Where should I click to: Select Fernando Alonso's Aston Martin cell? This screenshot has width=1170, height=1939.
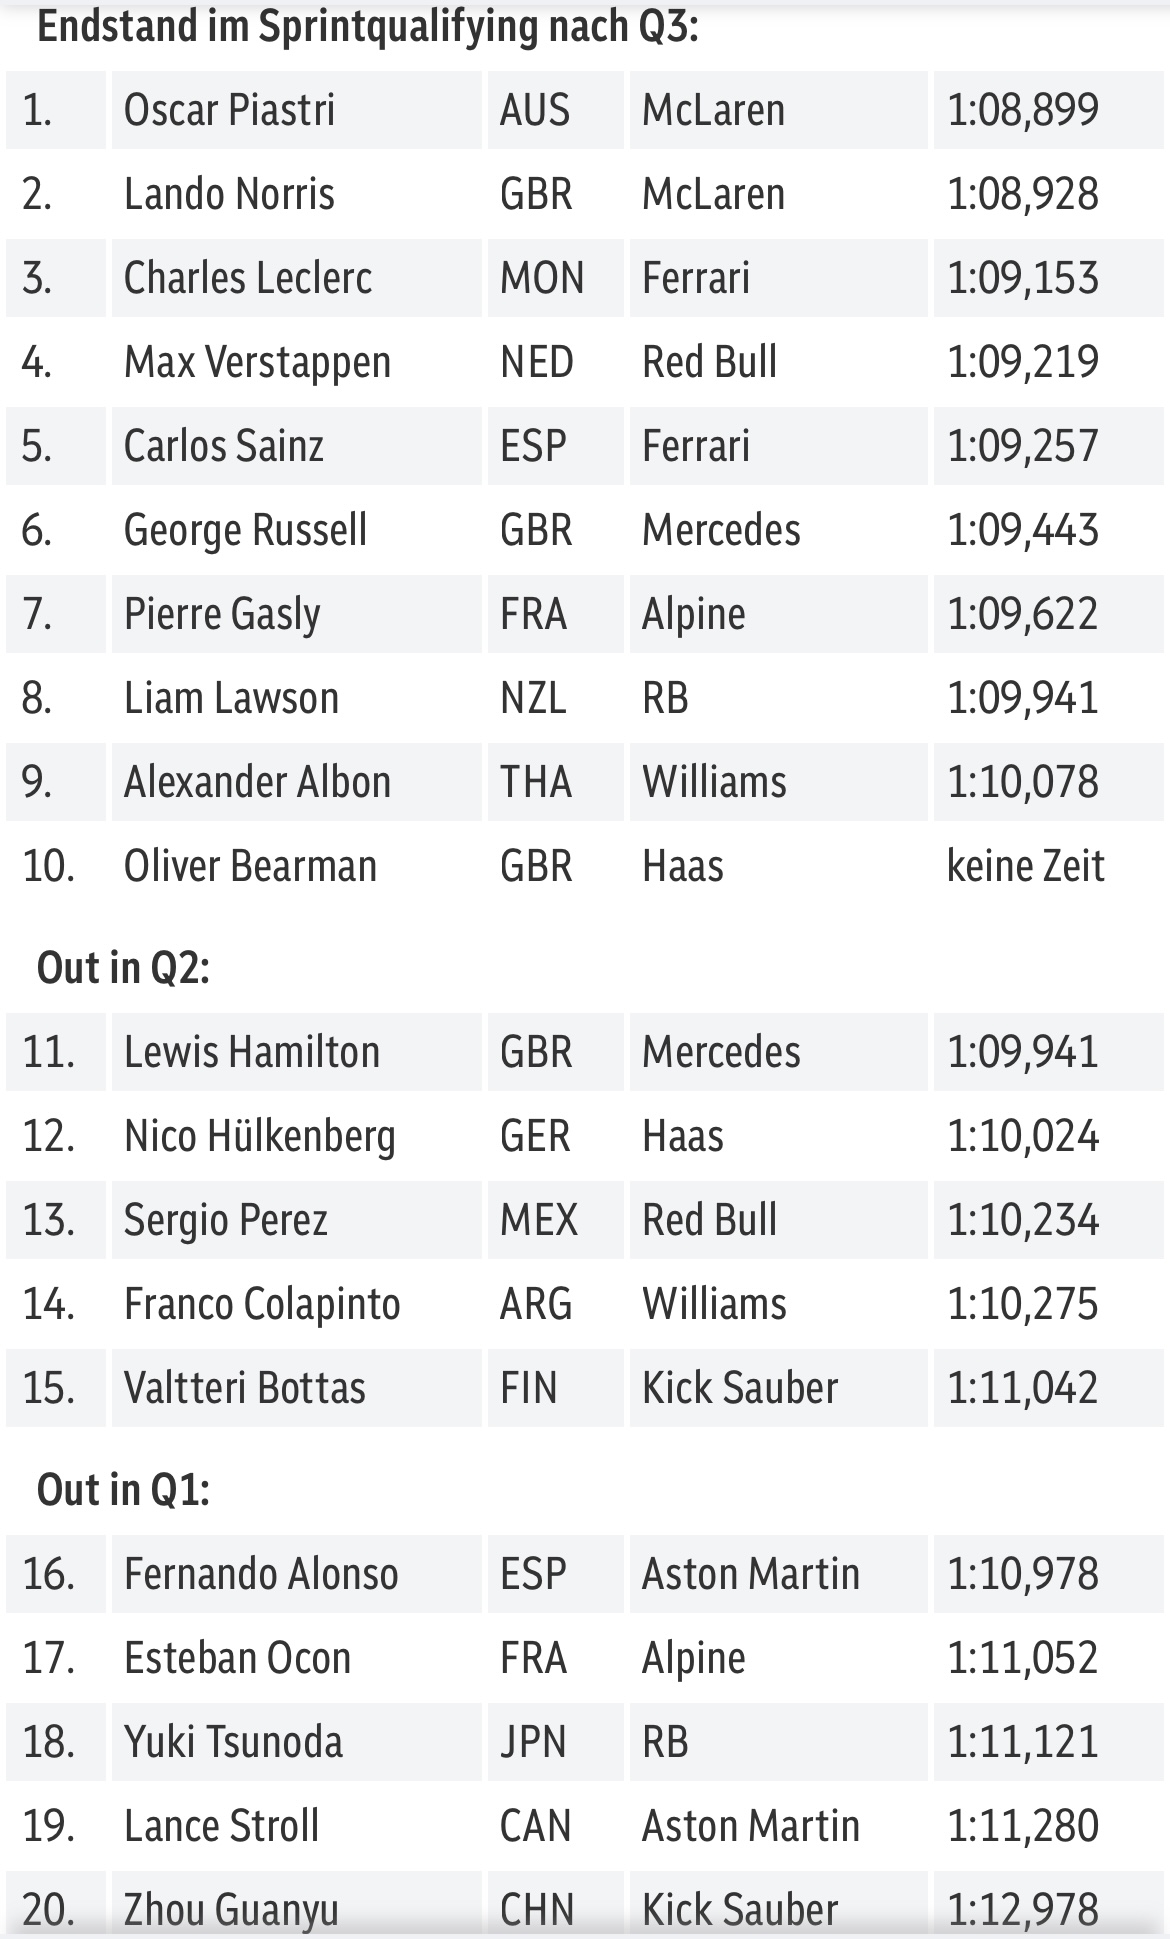pos(778,1574)
